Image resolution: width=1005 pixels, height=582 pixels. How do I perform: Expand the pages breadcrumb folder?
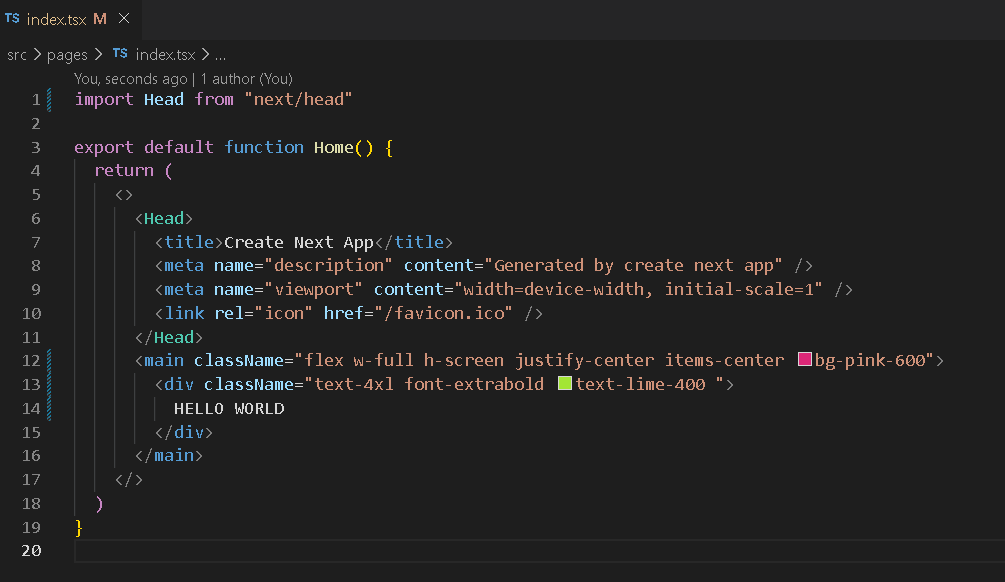[67, 54]
